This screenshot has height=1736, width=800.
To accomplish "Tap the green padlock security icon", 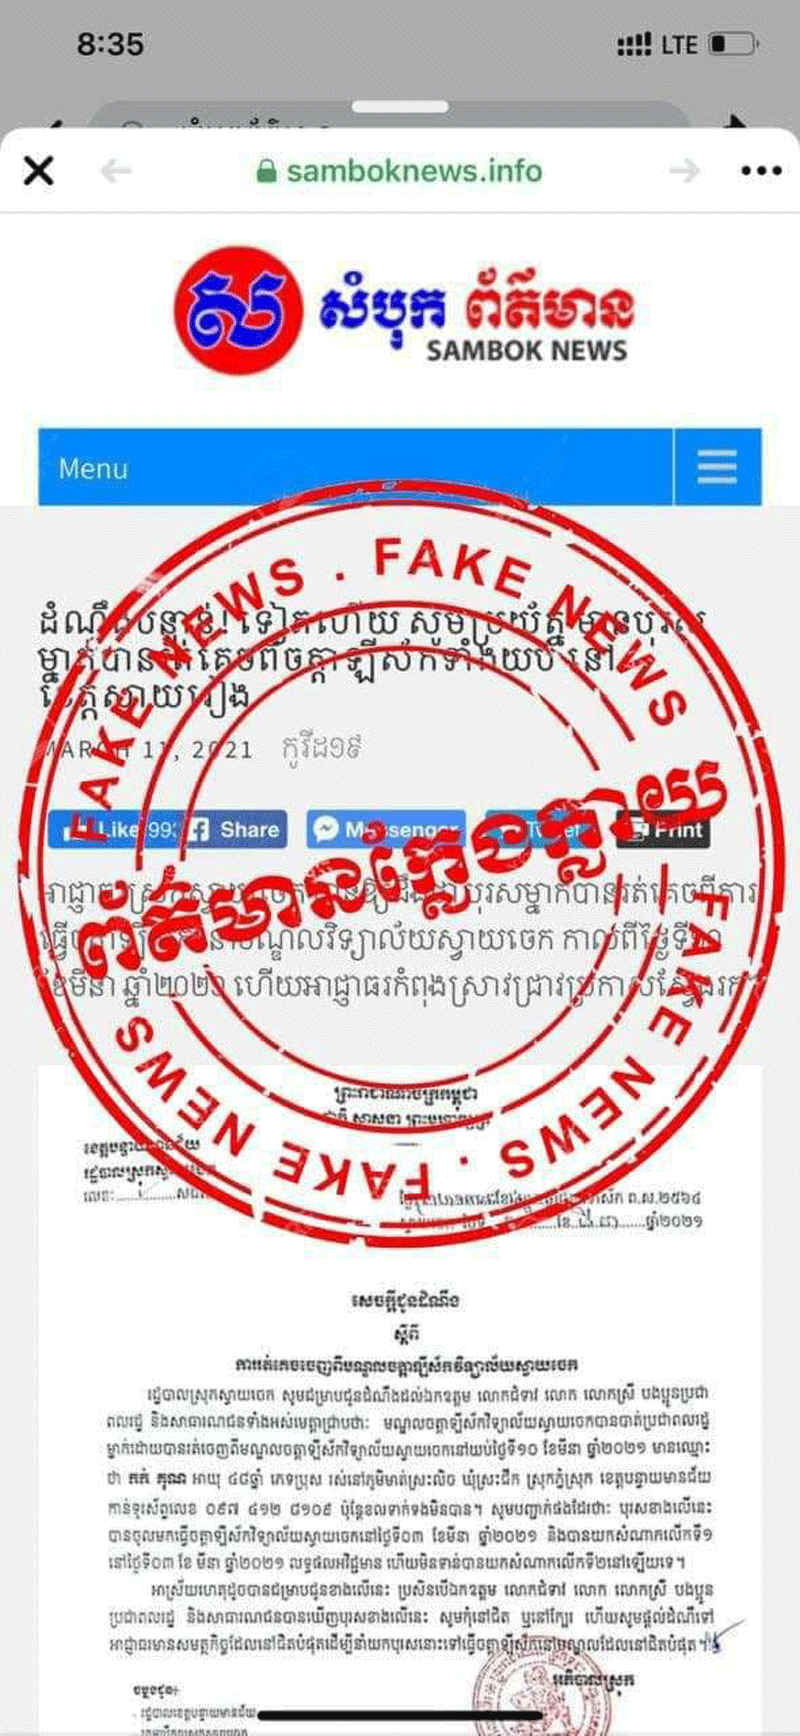I will point(266,171).
